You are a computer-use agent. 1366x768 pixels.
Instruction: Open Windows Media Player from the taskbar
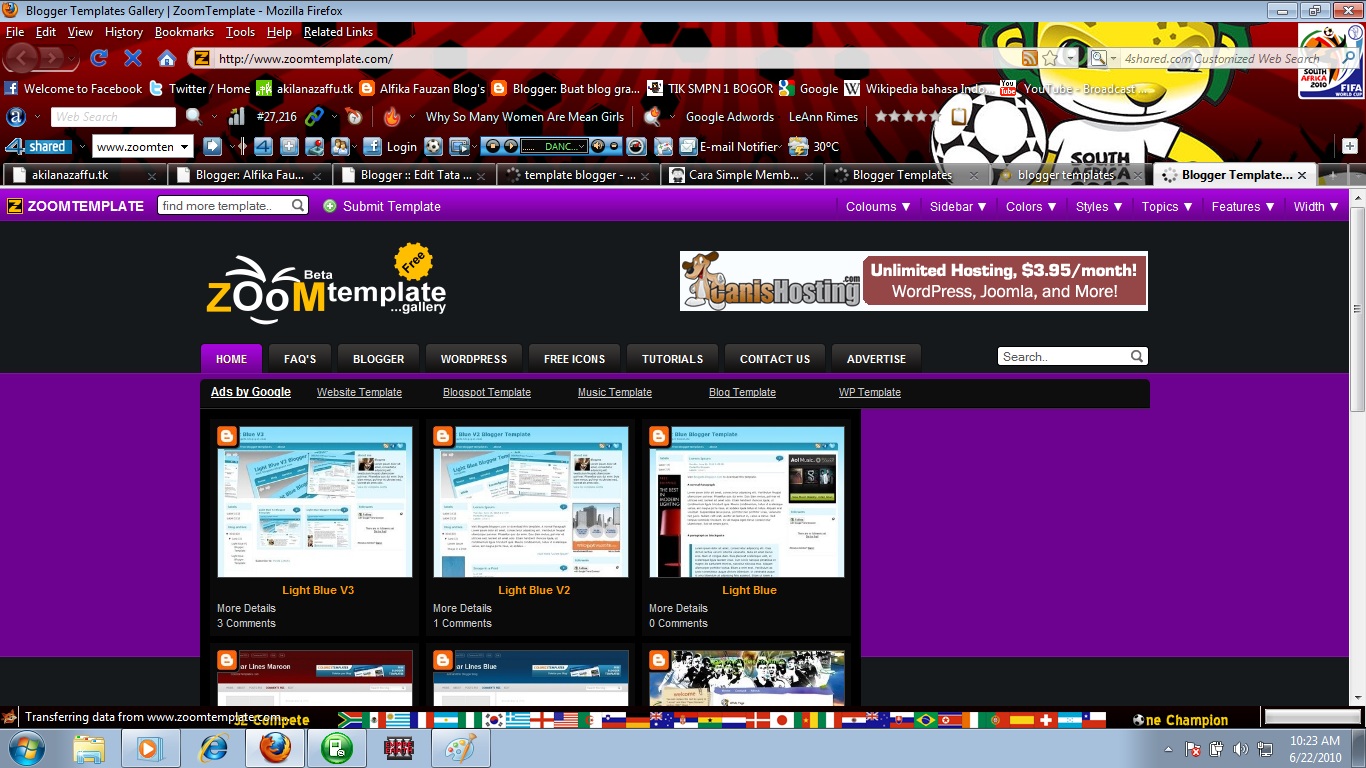click(x=151, y=747)
